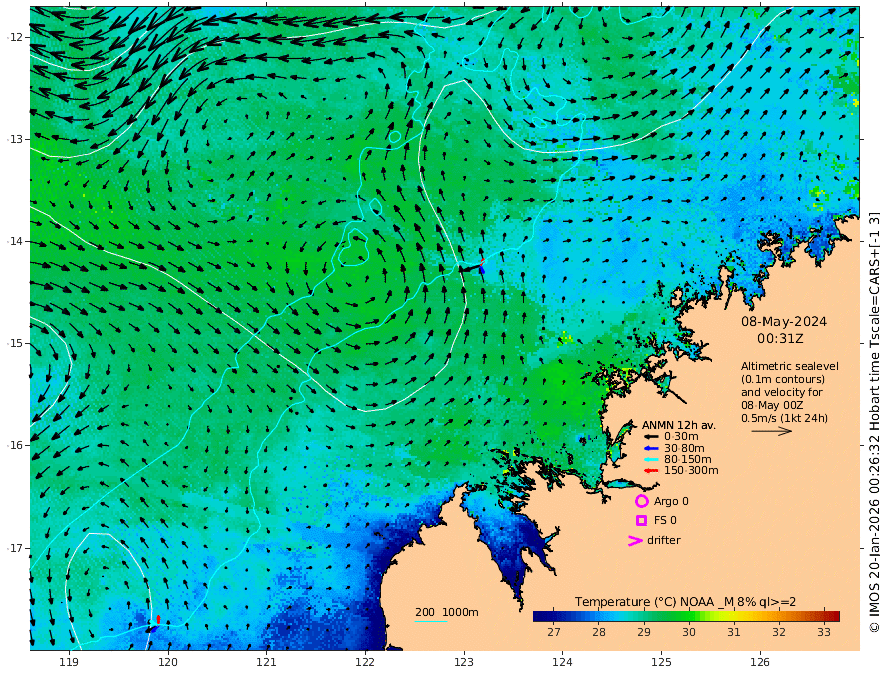The height and width of the screenshot is (680, 880).
Task: Click the '00:31Z' time label
Action: pyautogui.click(x=780, y=339)
